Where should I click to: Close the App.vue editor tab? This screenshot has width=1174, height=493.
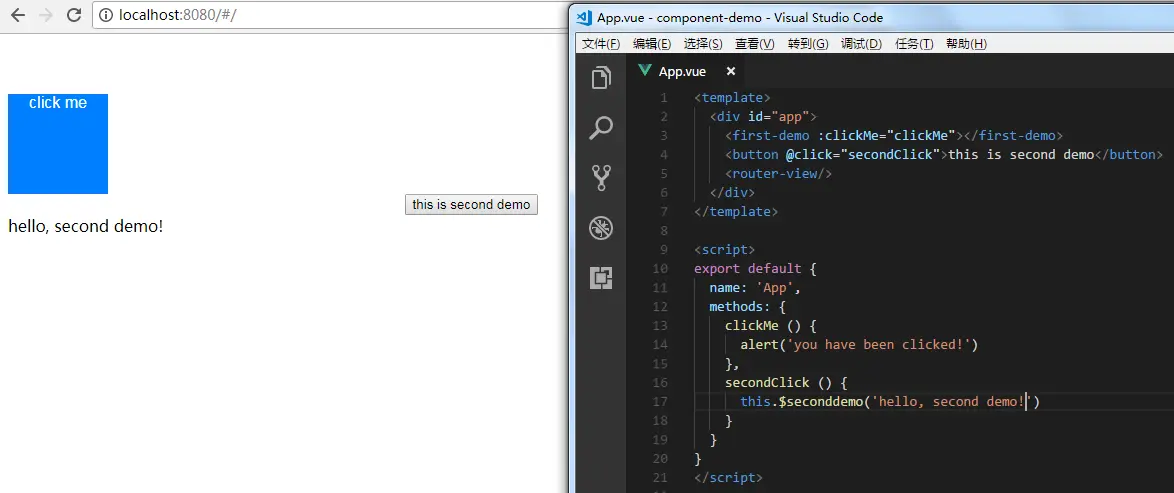tap(731, 71)
